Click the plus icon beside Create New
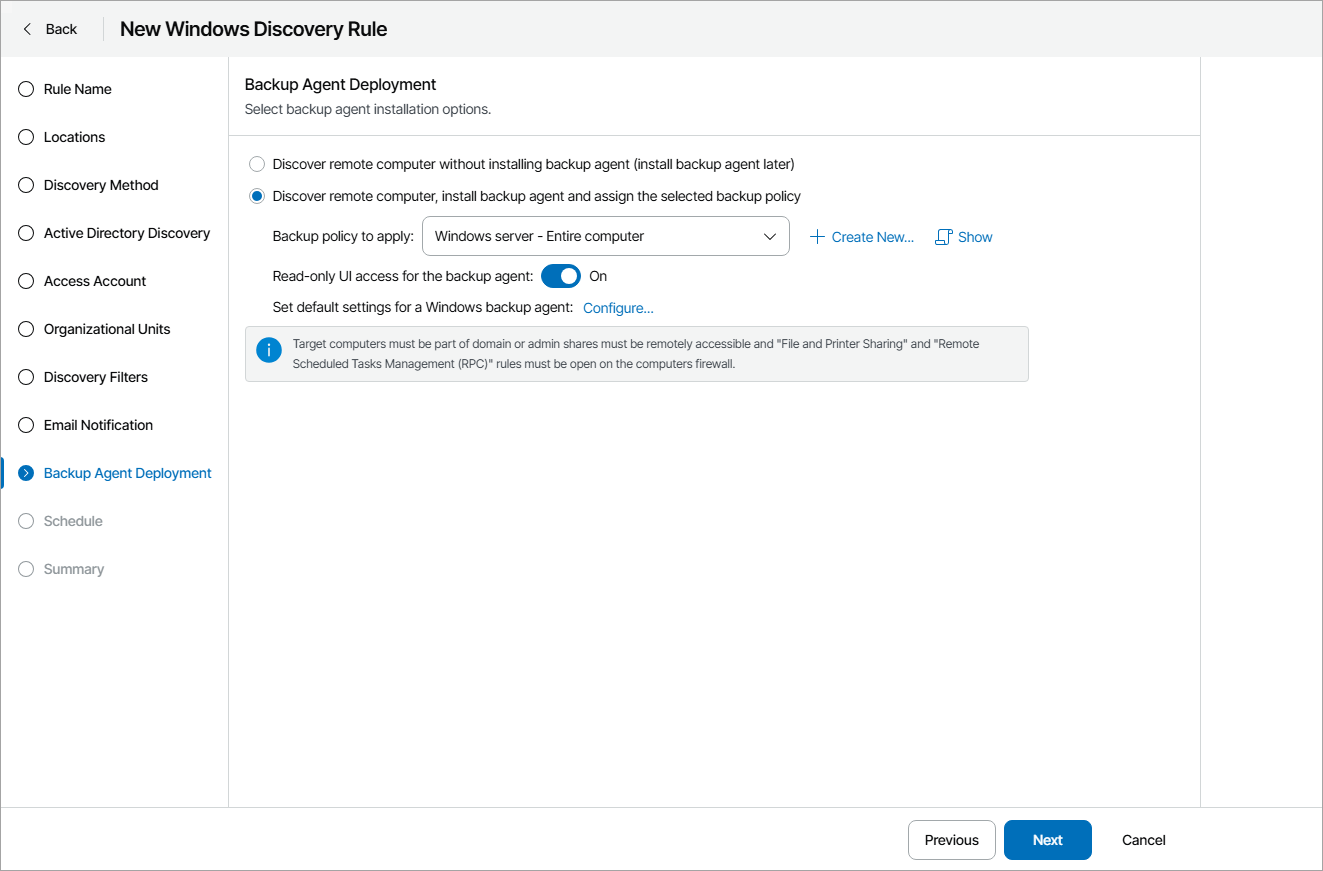The image size is (1323, 871). pos(819,236)
